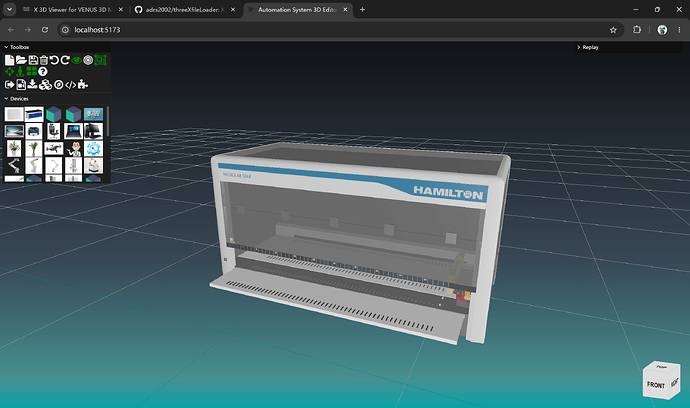The image size is (690, 408).
Task: Select the office chair device thumbnail
Action: click(x=54, y=131)
